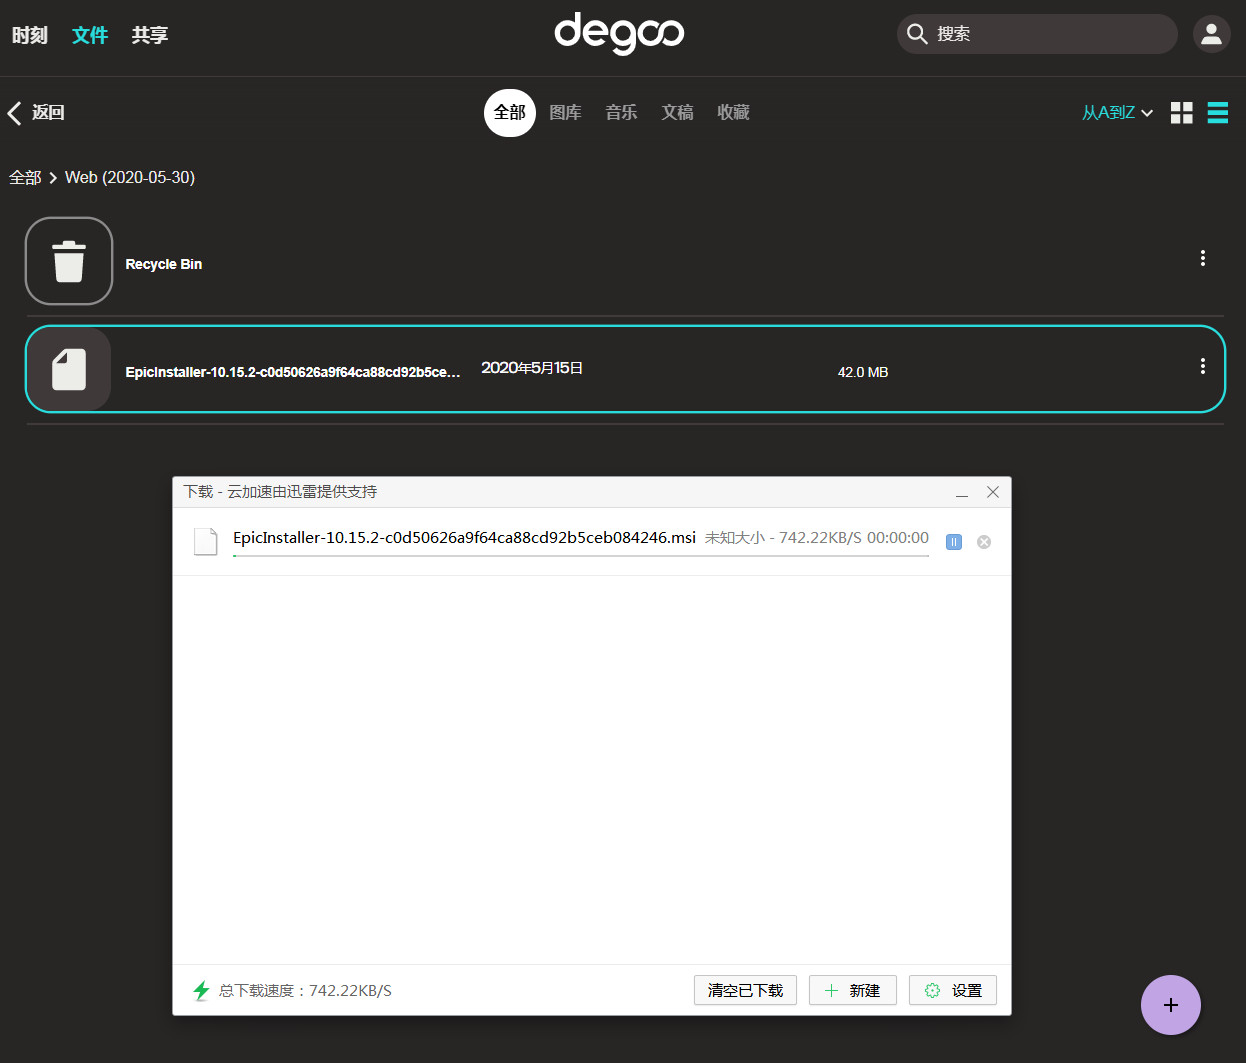1246x1063 pixels.
Task: Switch to grid view layout
Action: [1182, 113]
